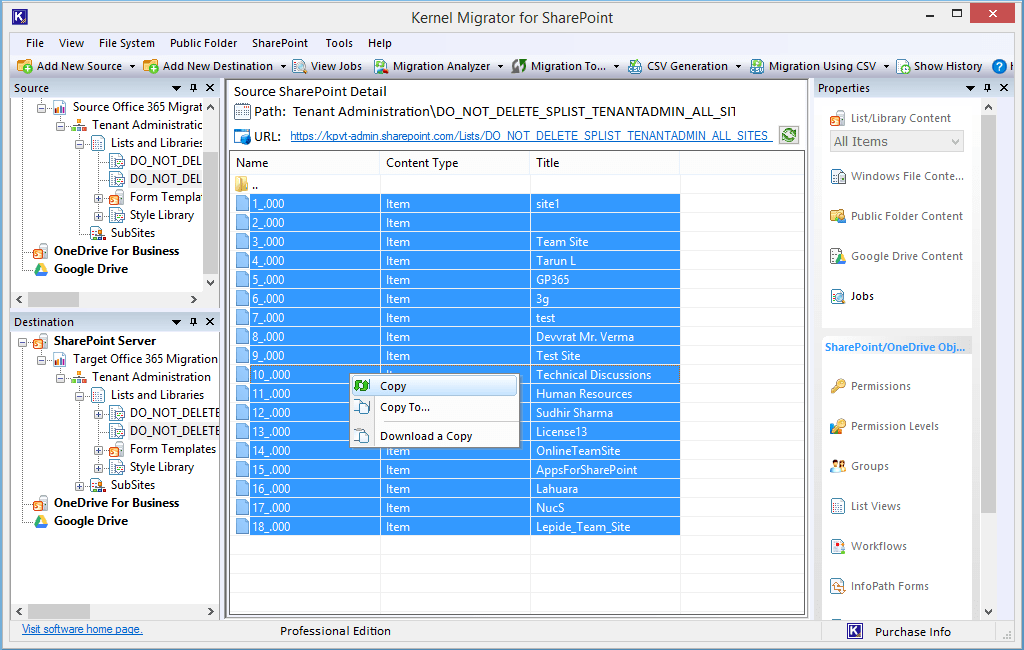The height and width of the screenshot is (650, 1024).
Task: Choose Public Folder Content in Properties
Action: tap(896, 216)
